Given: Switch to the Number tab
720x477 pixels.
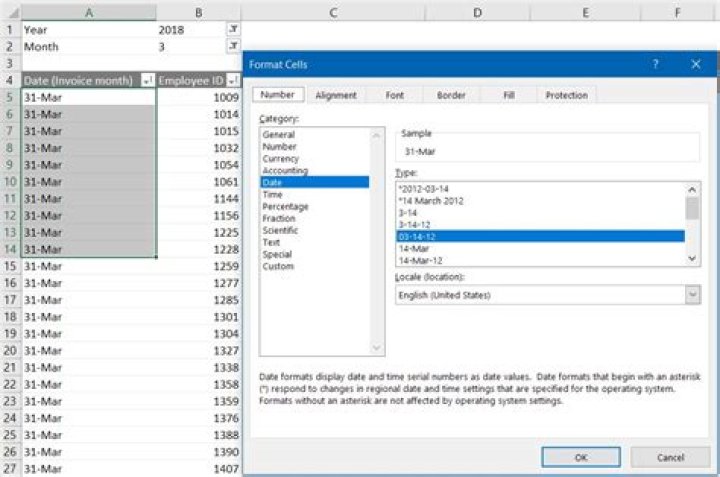Looking at the screenshot, I should [278, 95].
